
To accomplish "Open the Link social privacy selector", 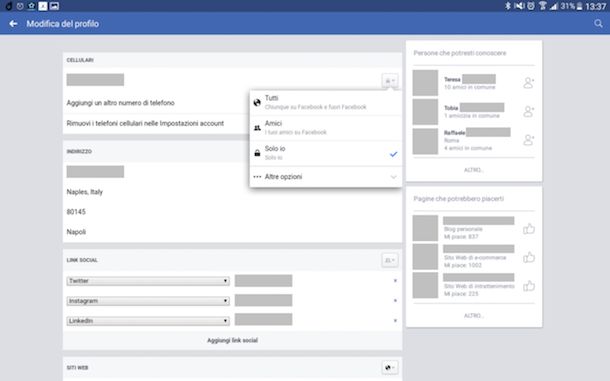I will (390, 260).
